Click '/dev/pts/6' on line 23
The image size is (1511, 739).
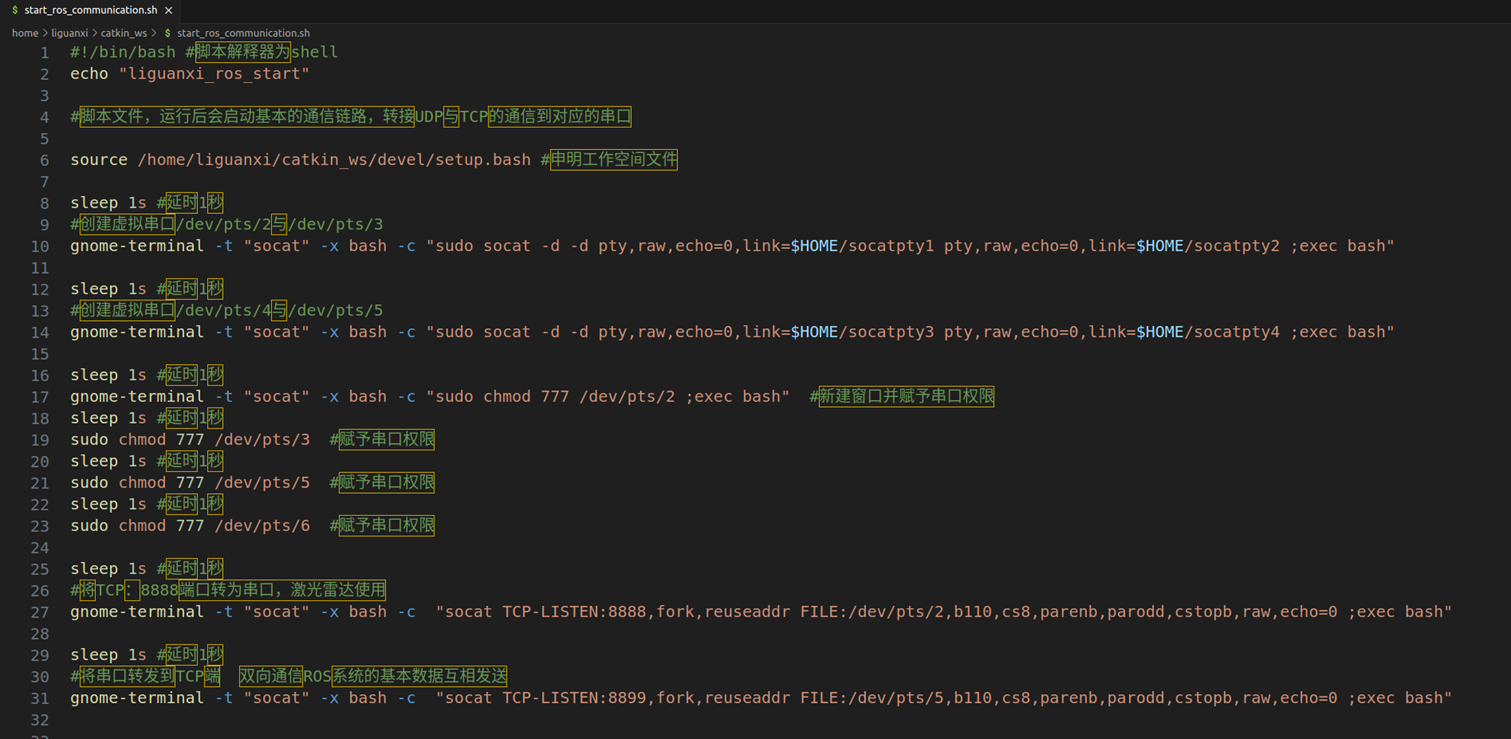click(x=262, y=526)
